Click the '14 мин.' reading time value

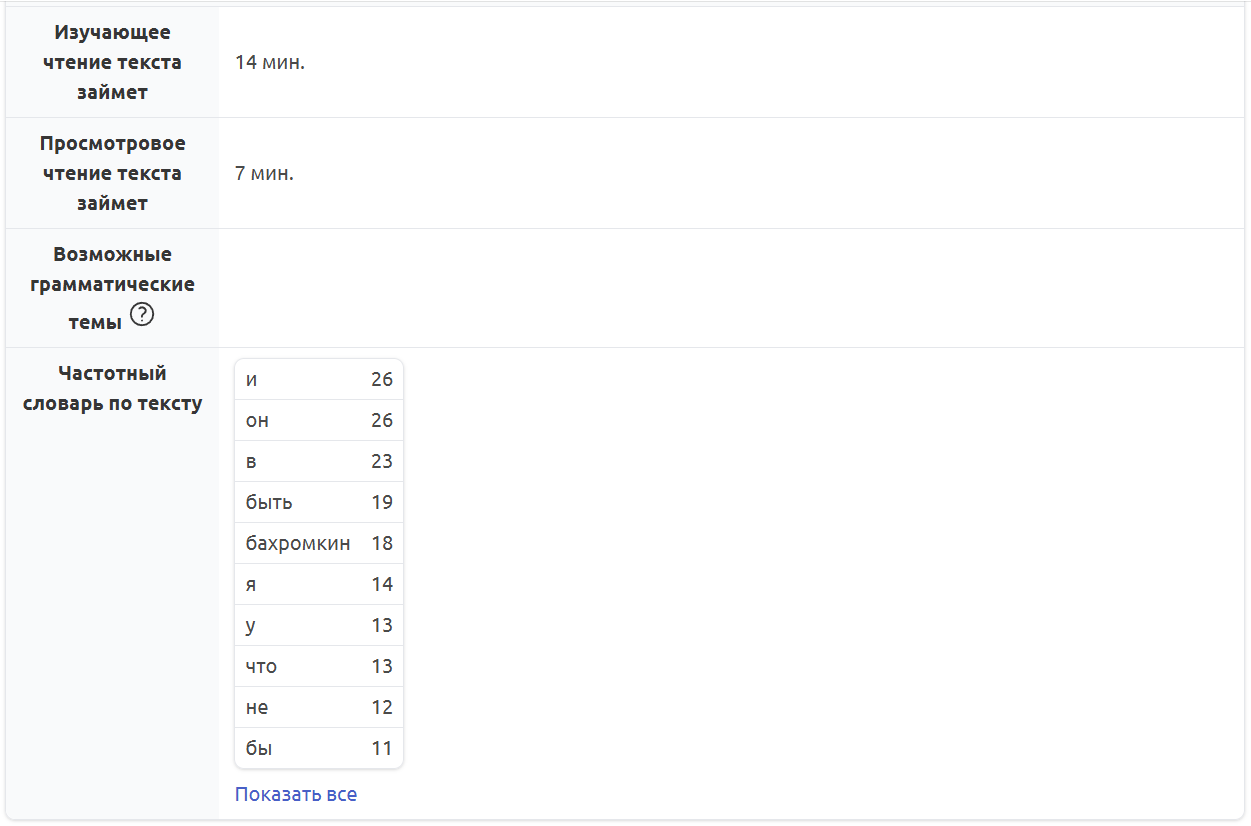tap(270, 63)
